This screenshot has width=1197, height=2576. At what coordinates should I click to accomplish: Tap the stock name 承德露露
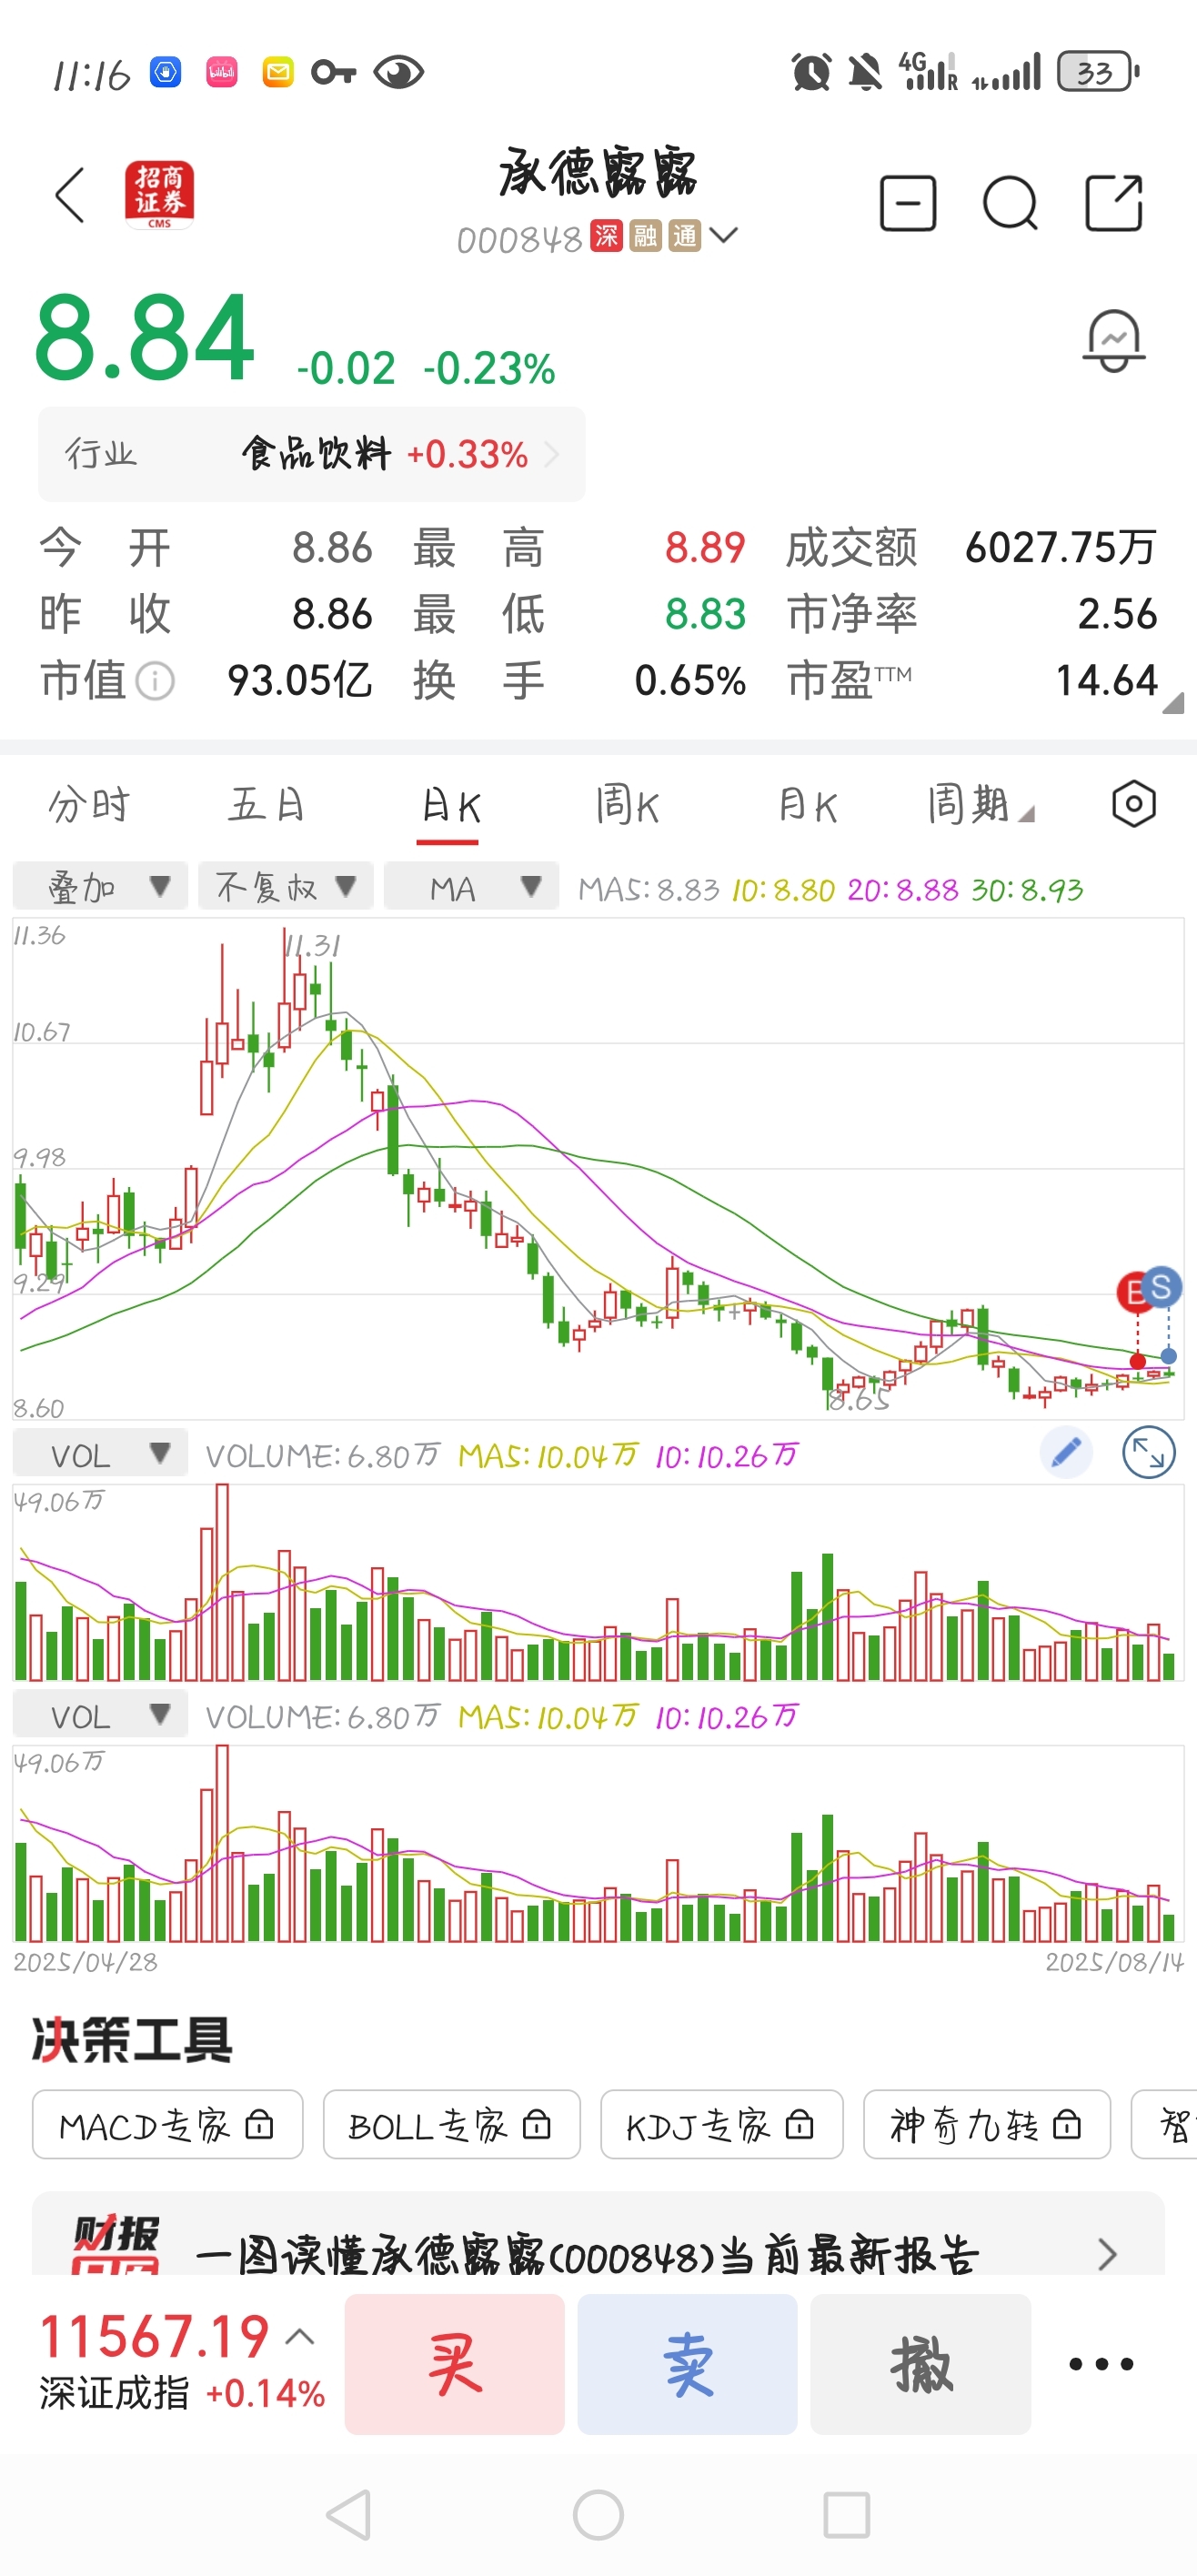(598, 172)
